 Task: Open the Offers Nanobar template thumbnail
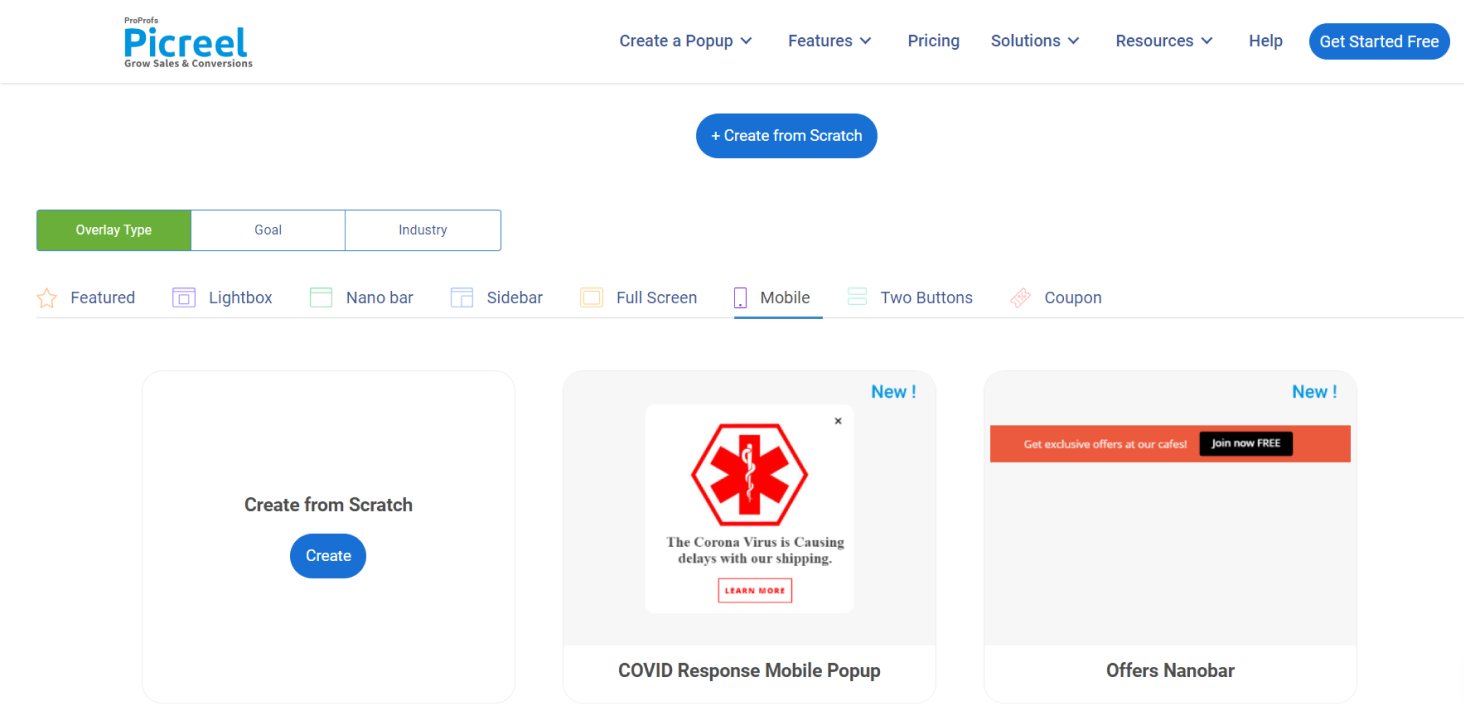pos(1170,510)
